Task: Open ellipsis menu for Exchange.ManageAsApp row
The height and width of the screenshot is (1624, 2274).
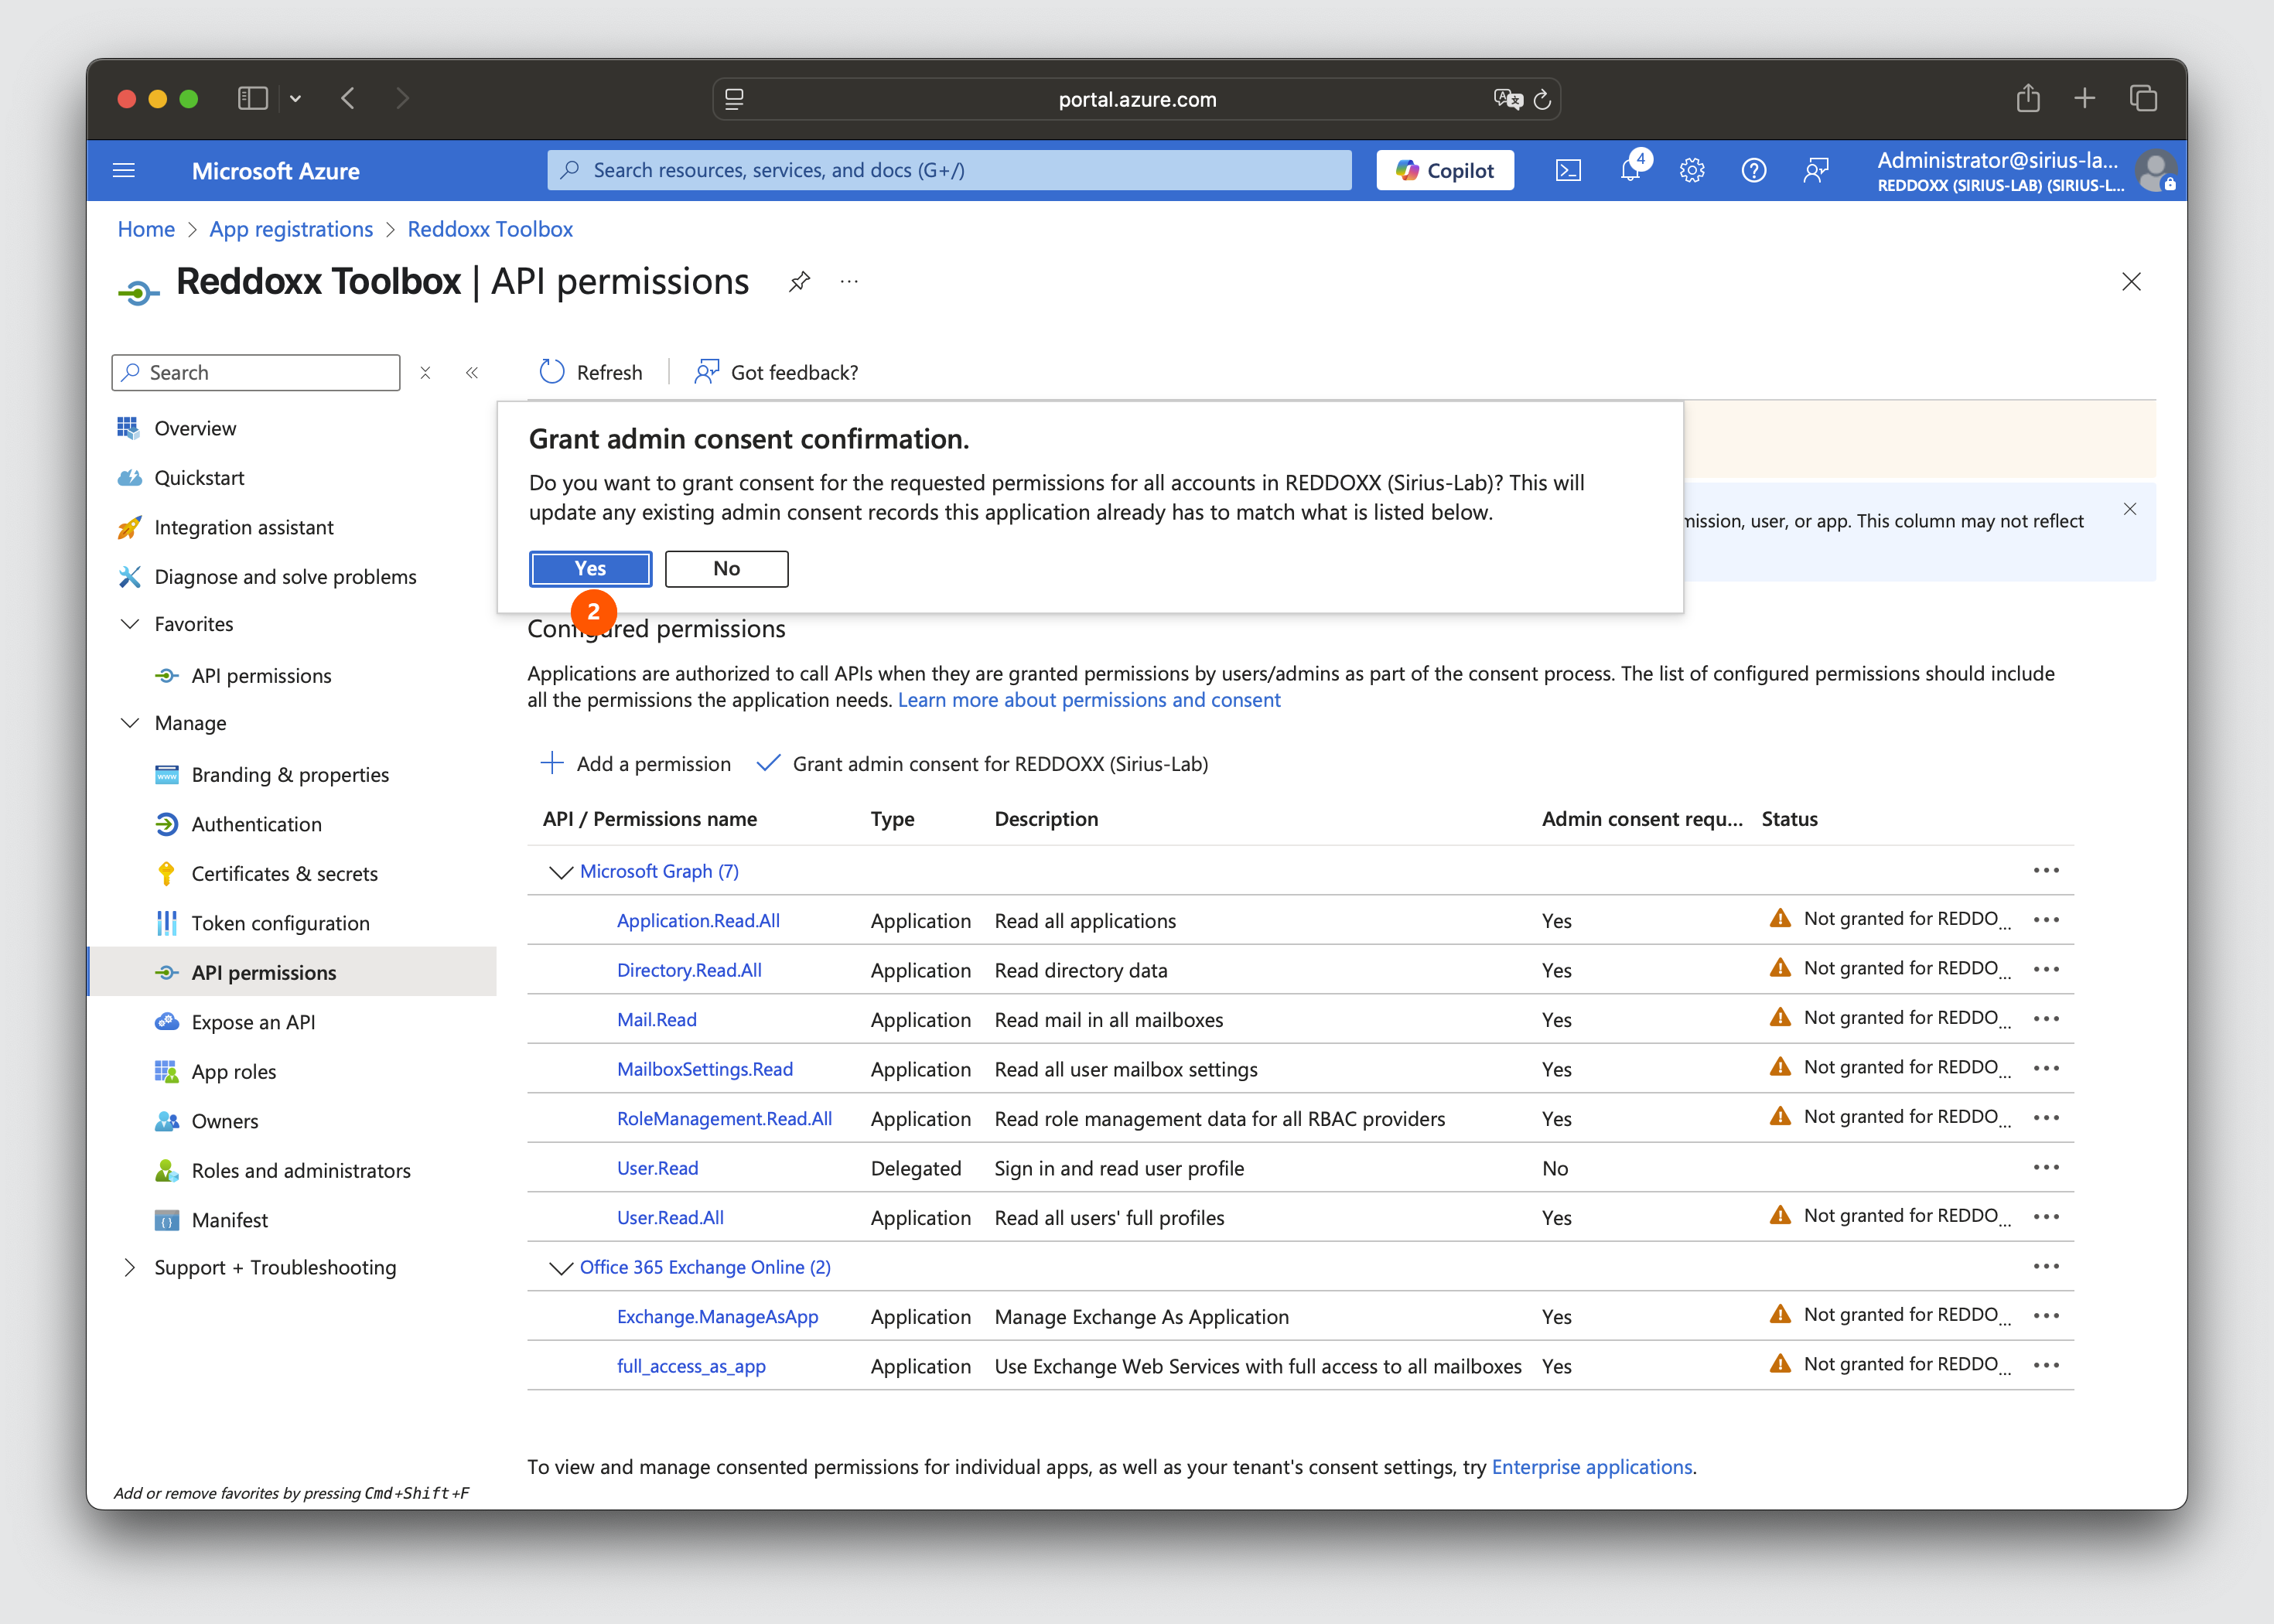Action: click(x=2046, y=1316)
